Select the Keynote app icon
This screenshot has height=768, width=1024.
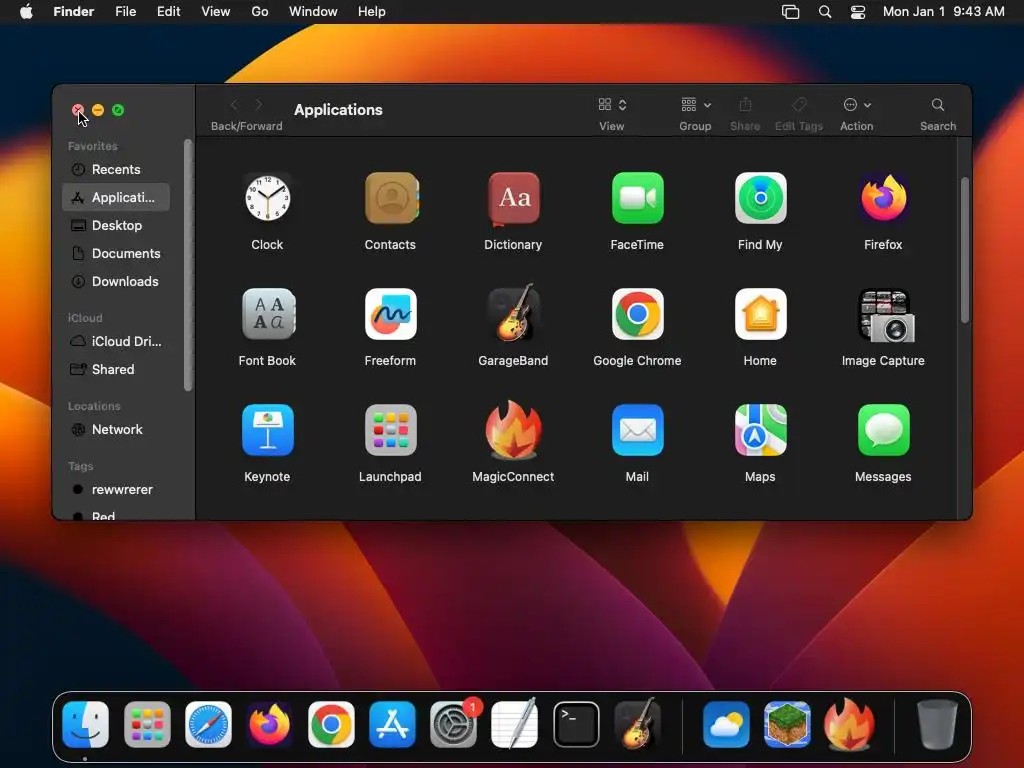pos(268,430)
